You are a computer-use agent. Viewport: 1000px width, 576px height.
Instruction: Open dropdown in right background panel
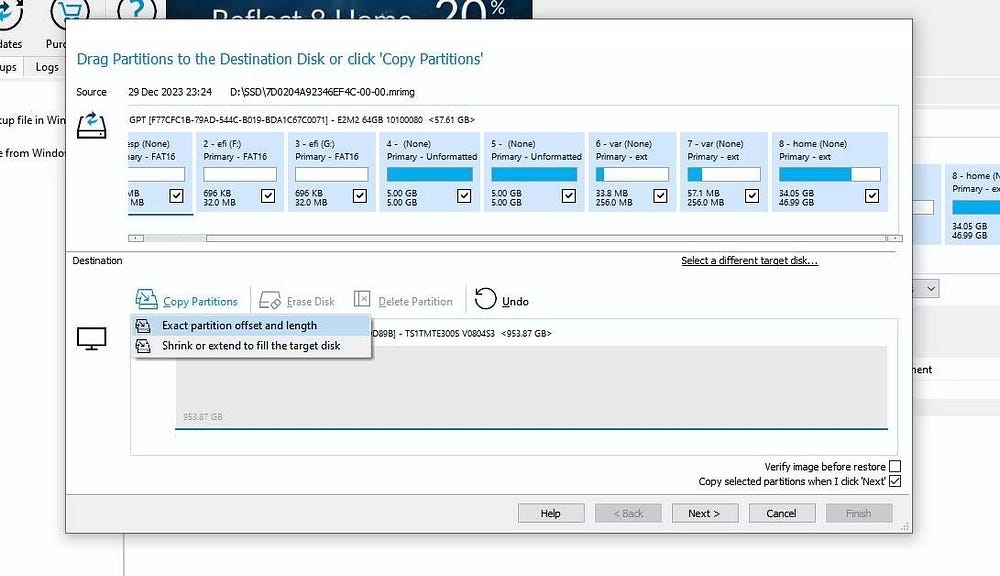(x=931, y=288)
